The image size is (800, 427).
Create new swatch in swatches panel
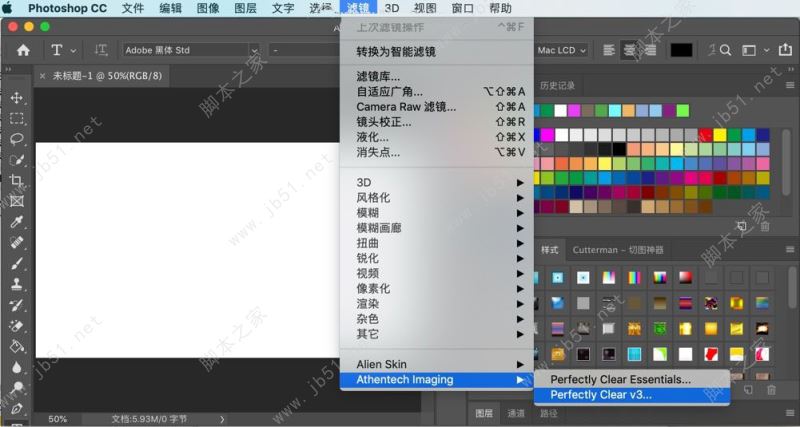click(x=741, y=225)
